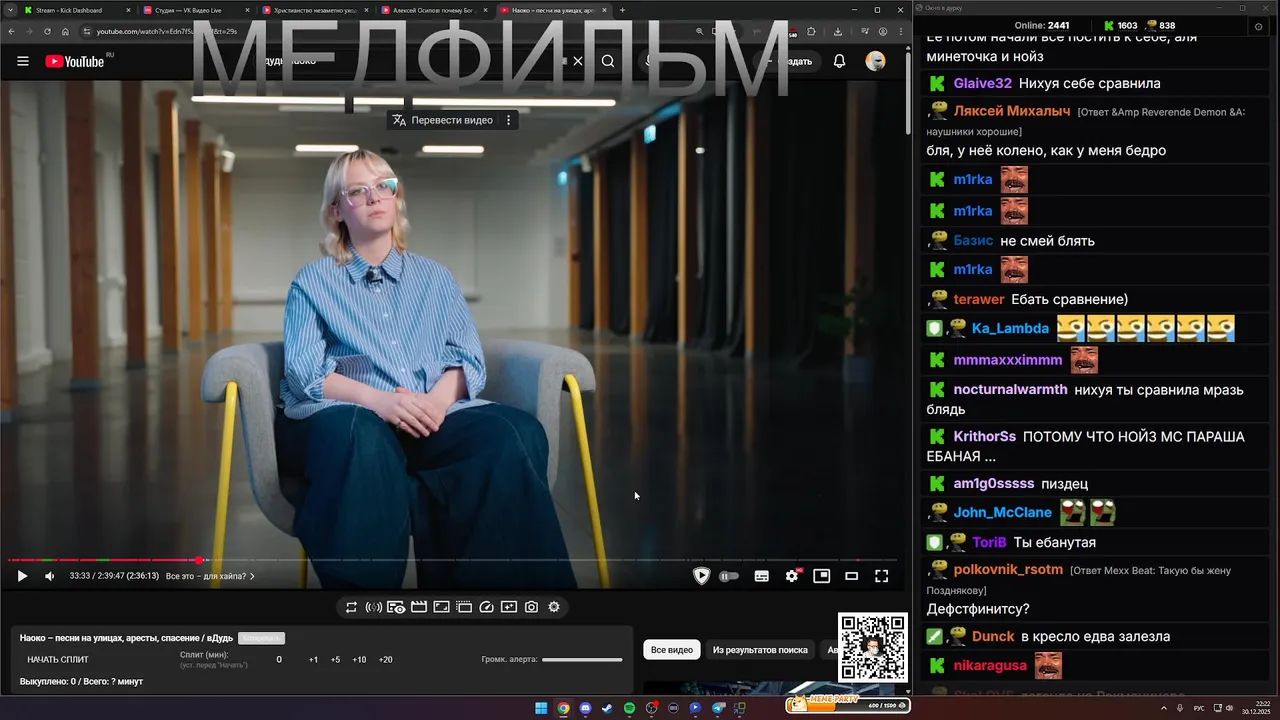Click username polkovnik_rsotm in chat
The width and height of the screenshot is (1280, 720).
(x=1008, y=570)
